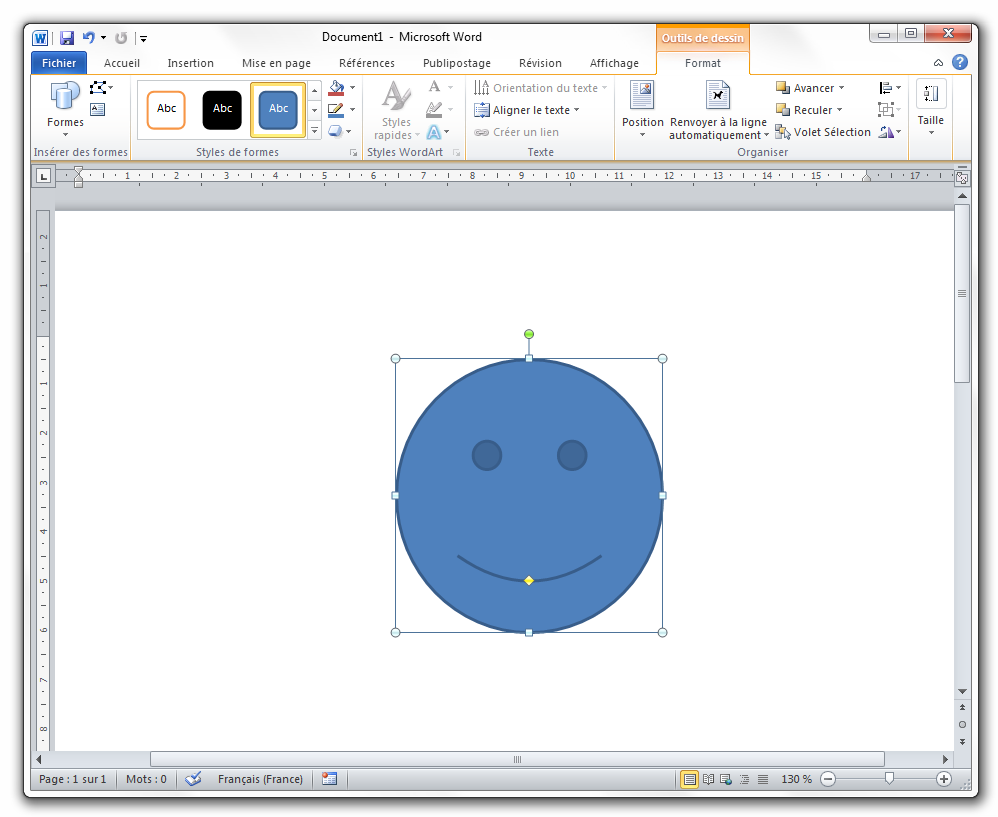
Task: Open the Fichier tab
Action: coord(59,63)
